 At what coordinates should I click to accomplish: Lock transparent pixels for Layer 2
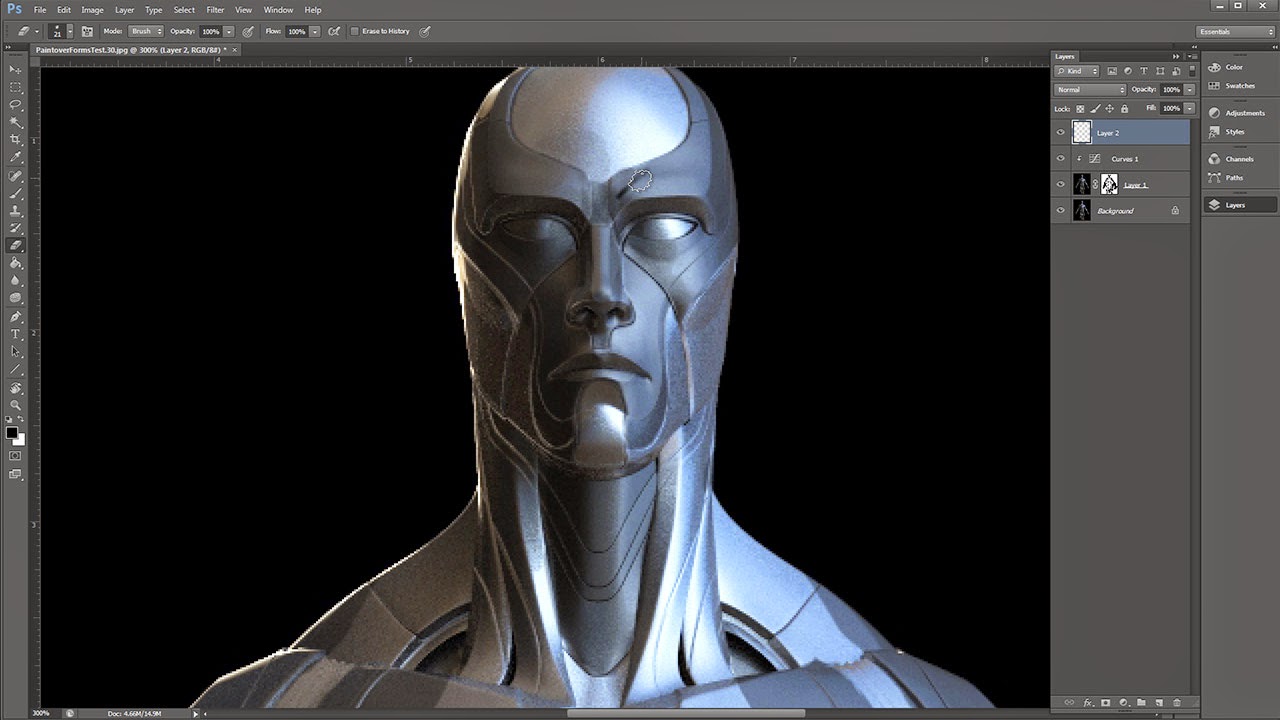(x=1079, y=108)
